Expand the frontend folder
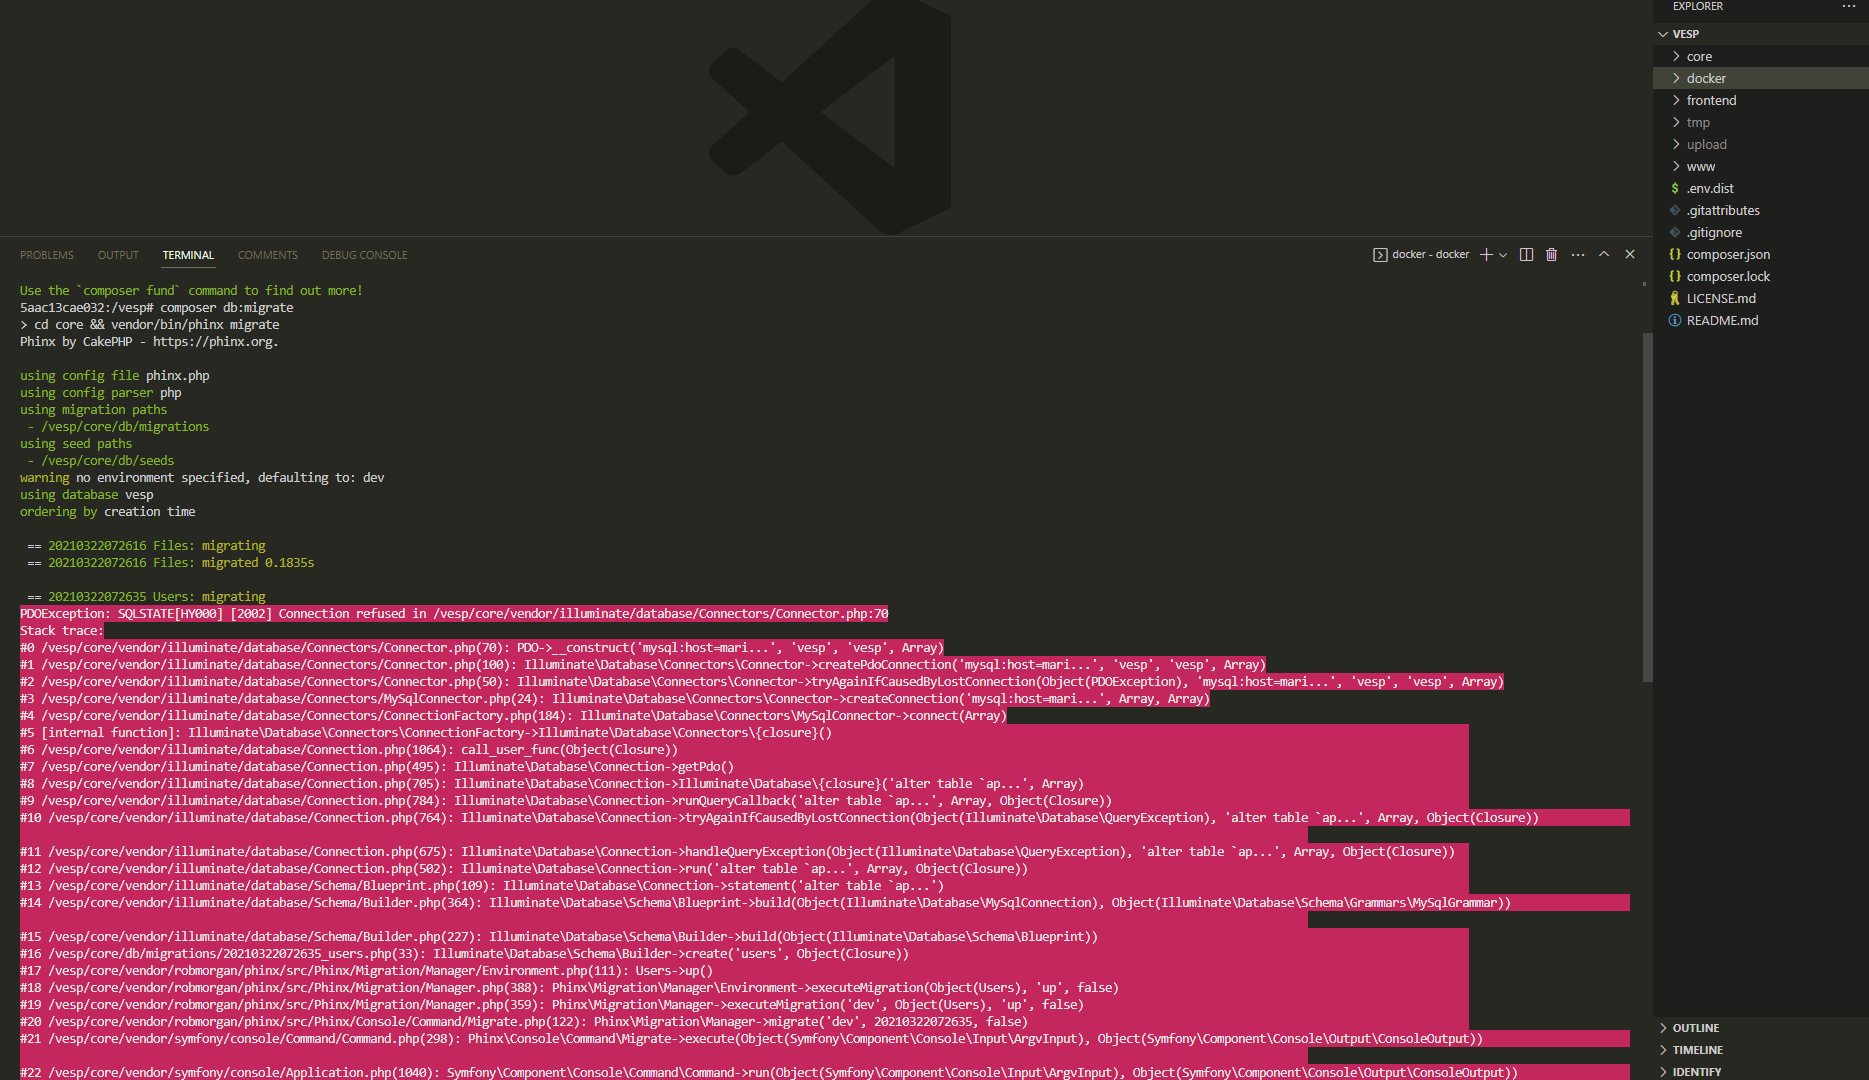This screenshot has height=1080, width=1869. [x=1711, y=101]
